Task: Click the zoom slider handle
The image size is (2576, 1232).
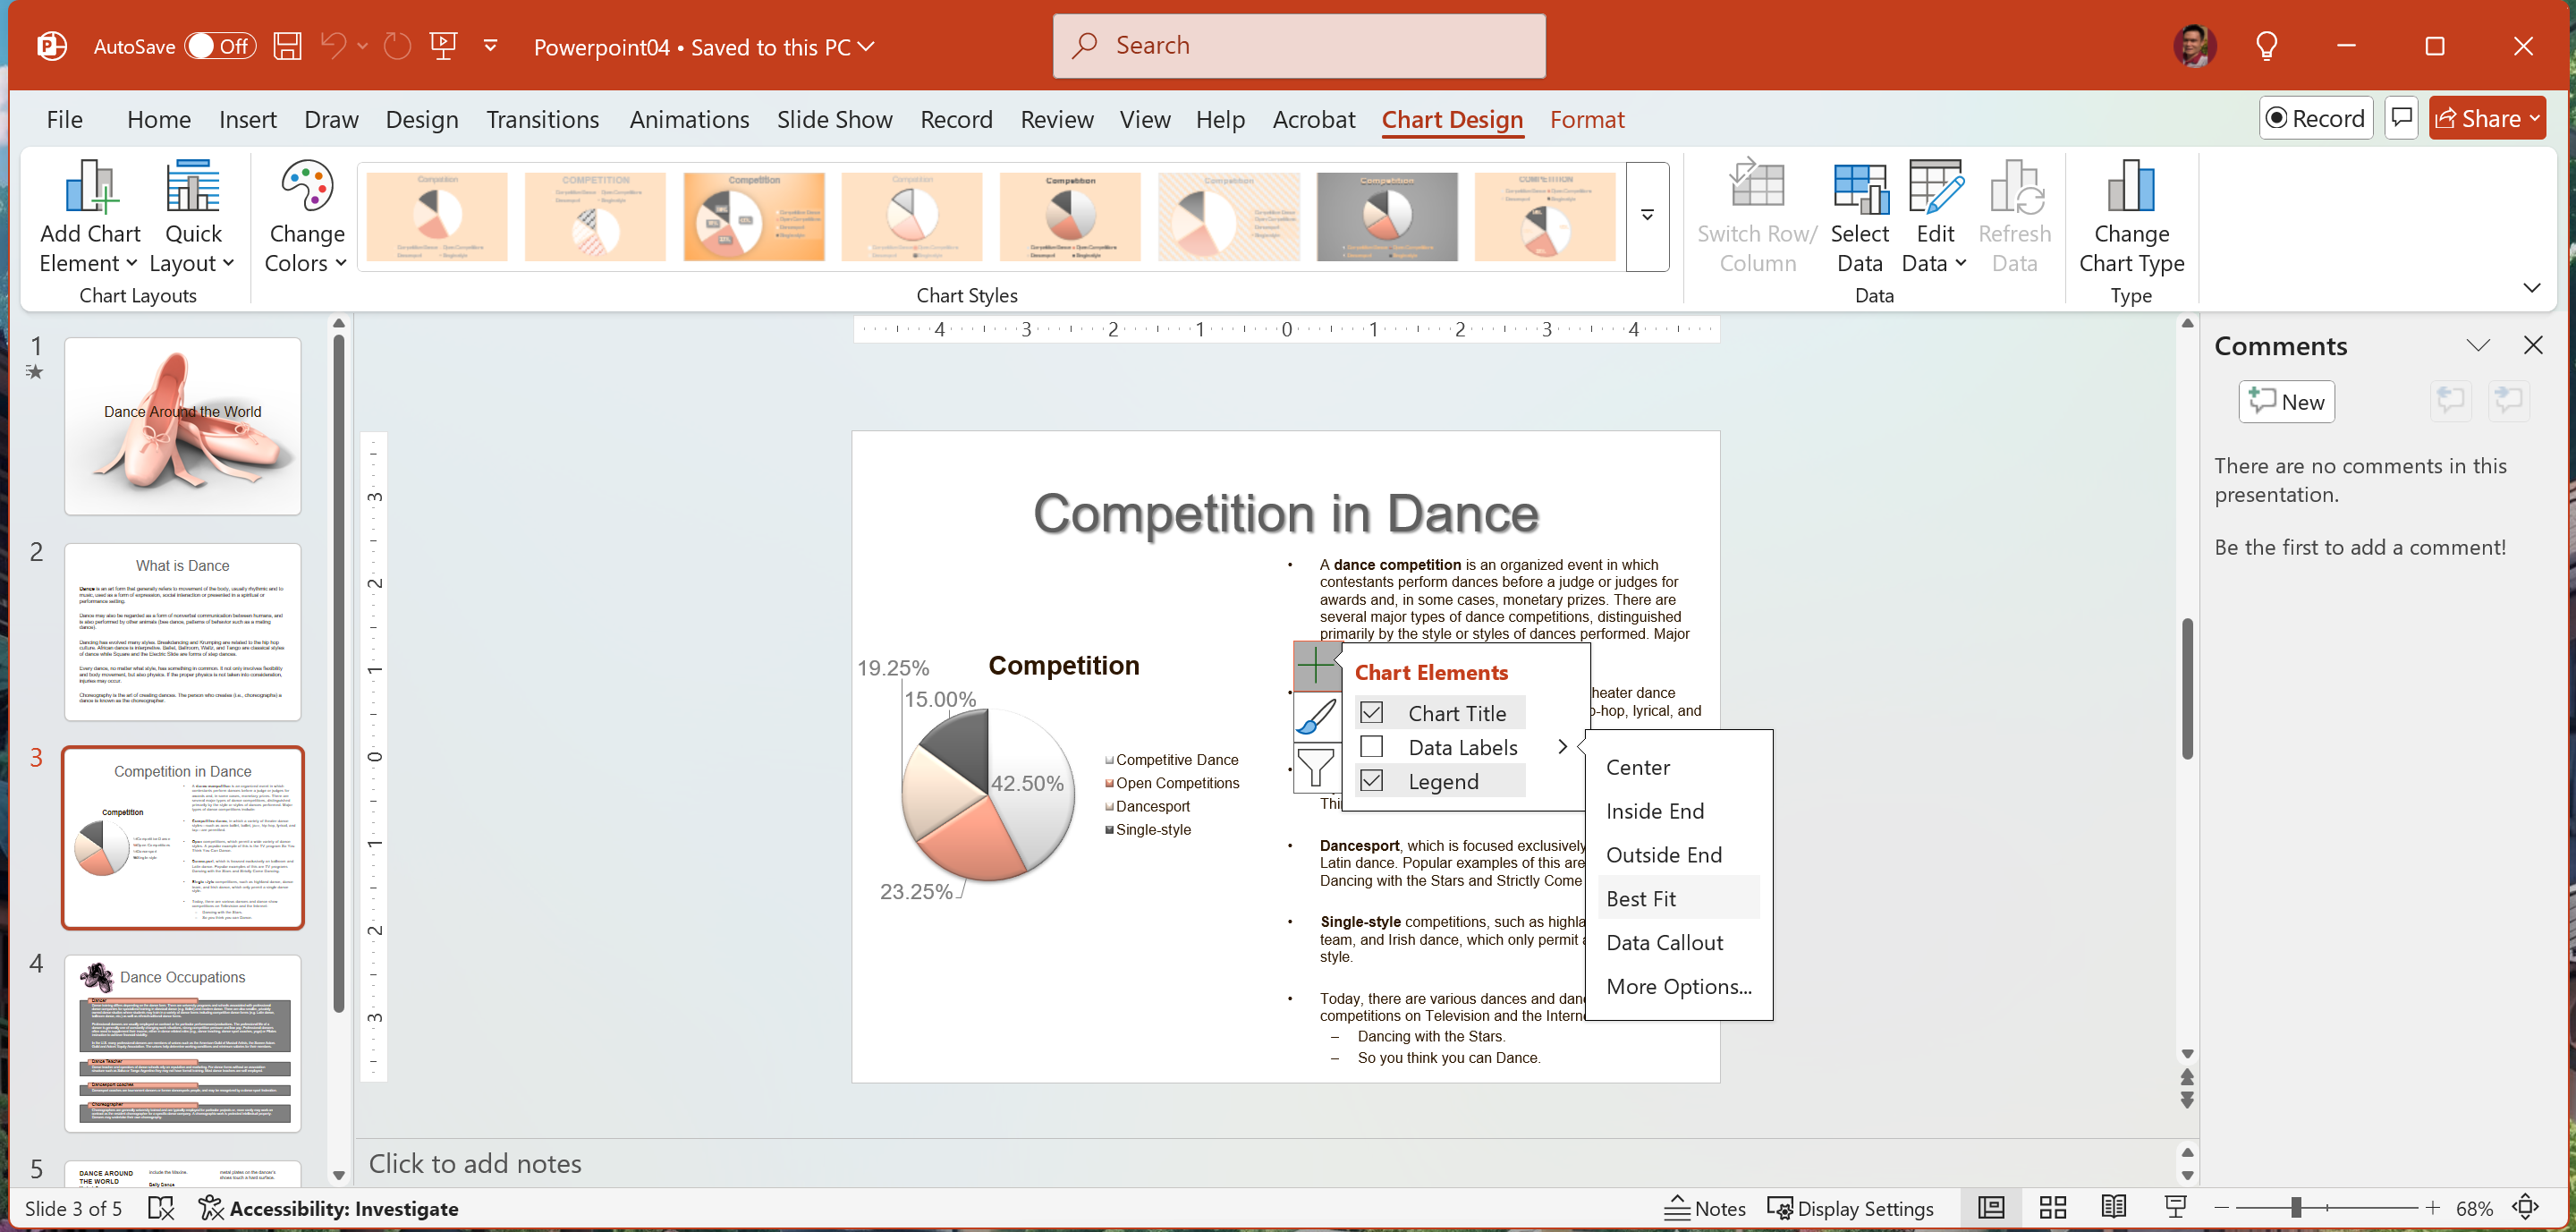Action: coord(2296,1208)
